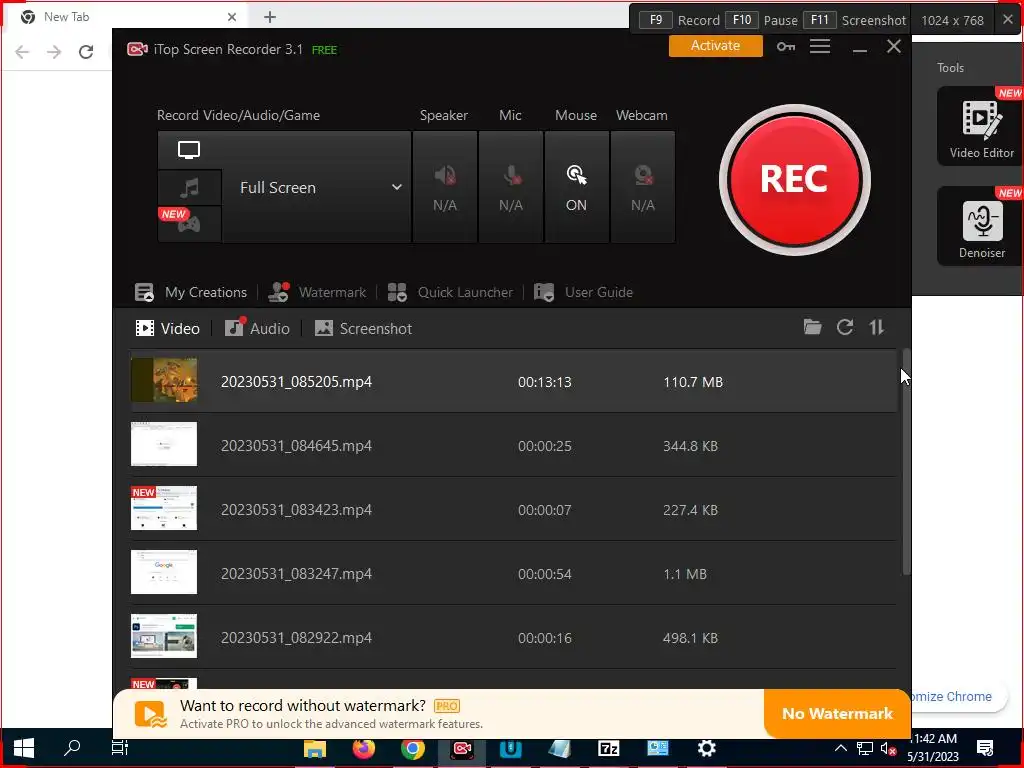Switch to game recording gamepad icon
This screenshot has height=768, width=1024.
click(189, 225)
